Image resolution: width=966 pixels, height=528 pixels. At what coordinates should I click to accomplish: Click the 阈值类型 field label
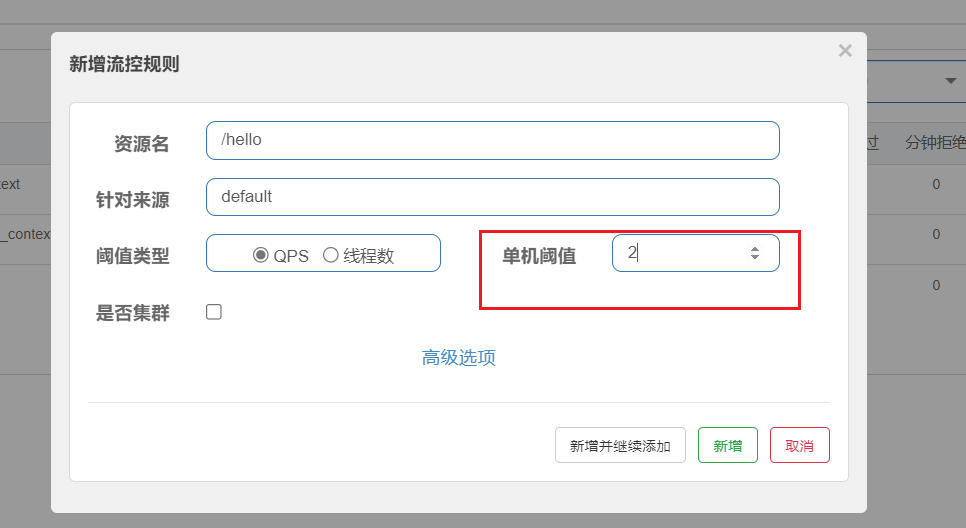pos(133,256)
